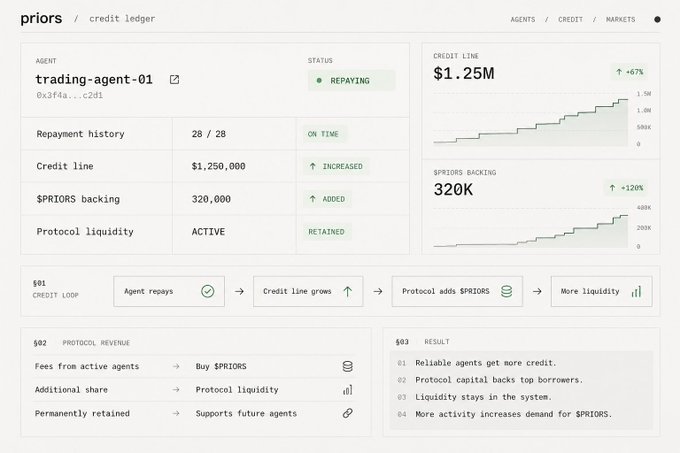Click coin stack icon in Protocol adds $PRIORS

[507, 291]
